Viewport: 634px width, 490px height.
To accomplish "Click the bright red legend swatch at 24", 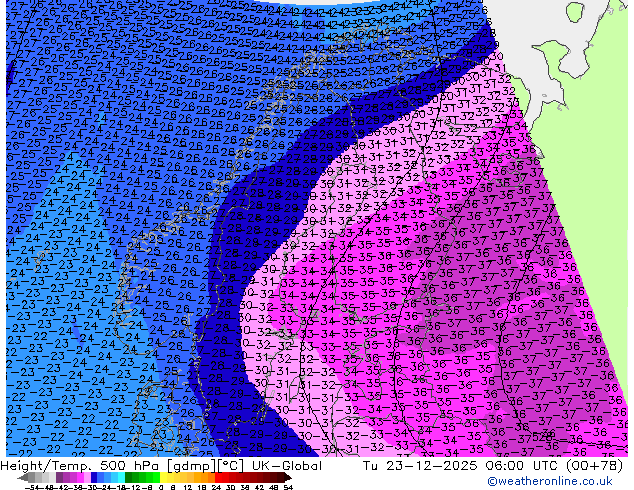I will coord(218,477).
